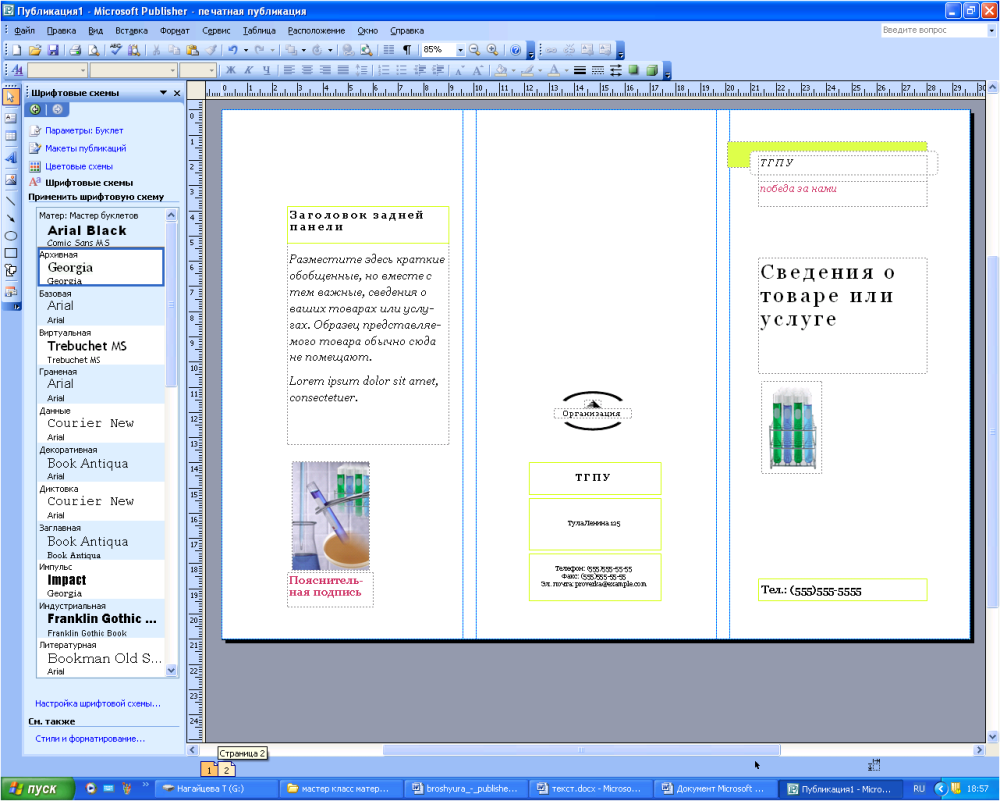The image size is (1000, 801).
Task: Click the zoom in magnifier icon
Action: point(492,50)
